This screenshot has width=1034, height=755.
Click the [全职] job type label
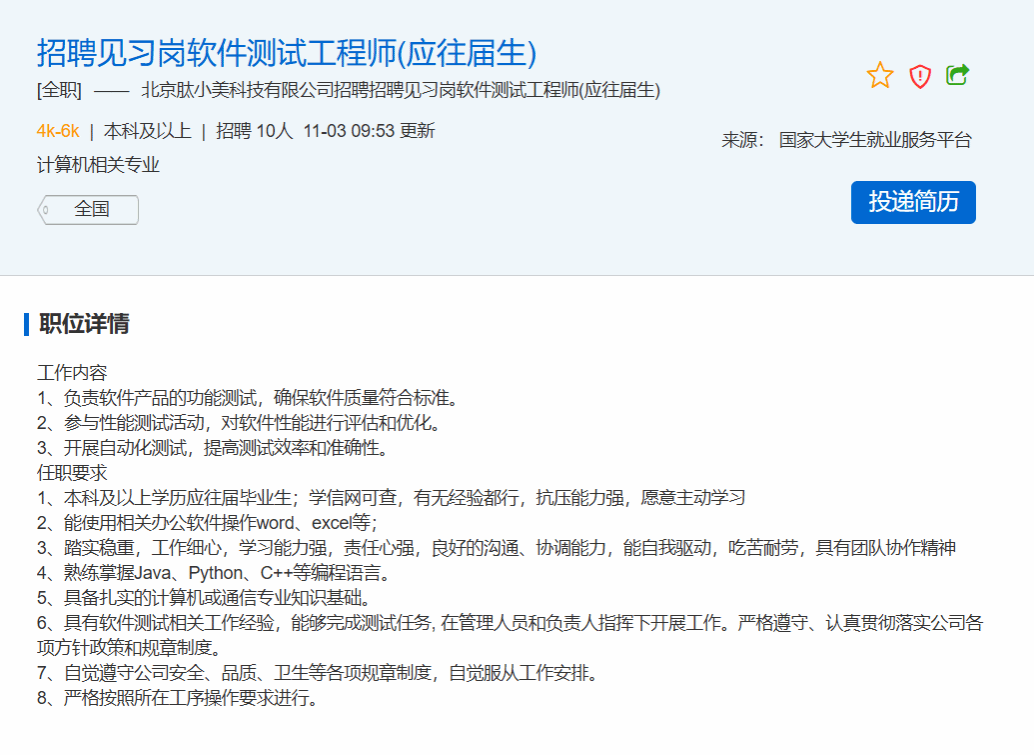[x=59, y=91]
